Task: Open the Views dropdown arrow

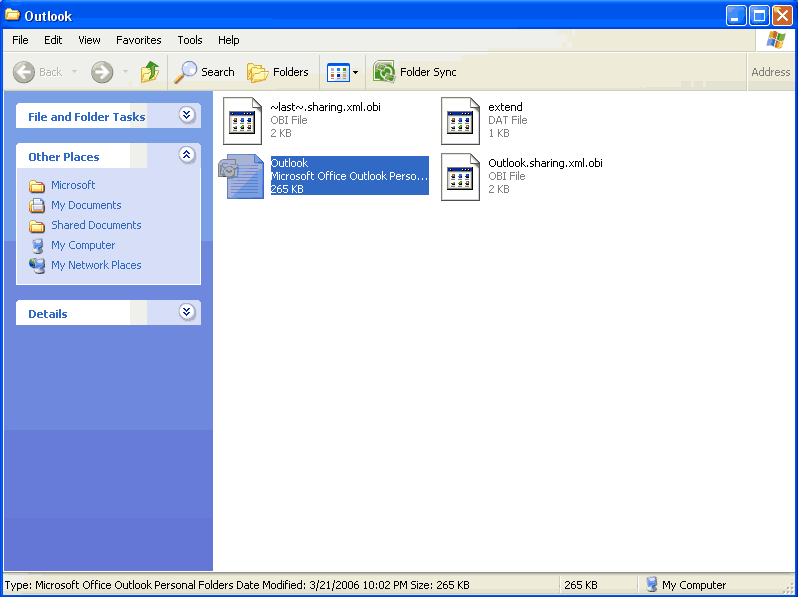Action: 355,73
